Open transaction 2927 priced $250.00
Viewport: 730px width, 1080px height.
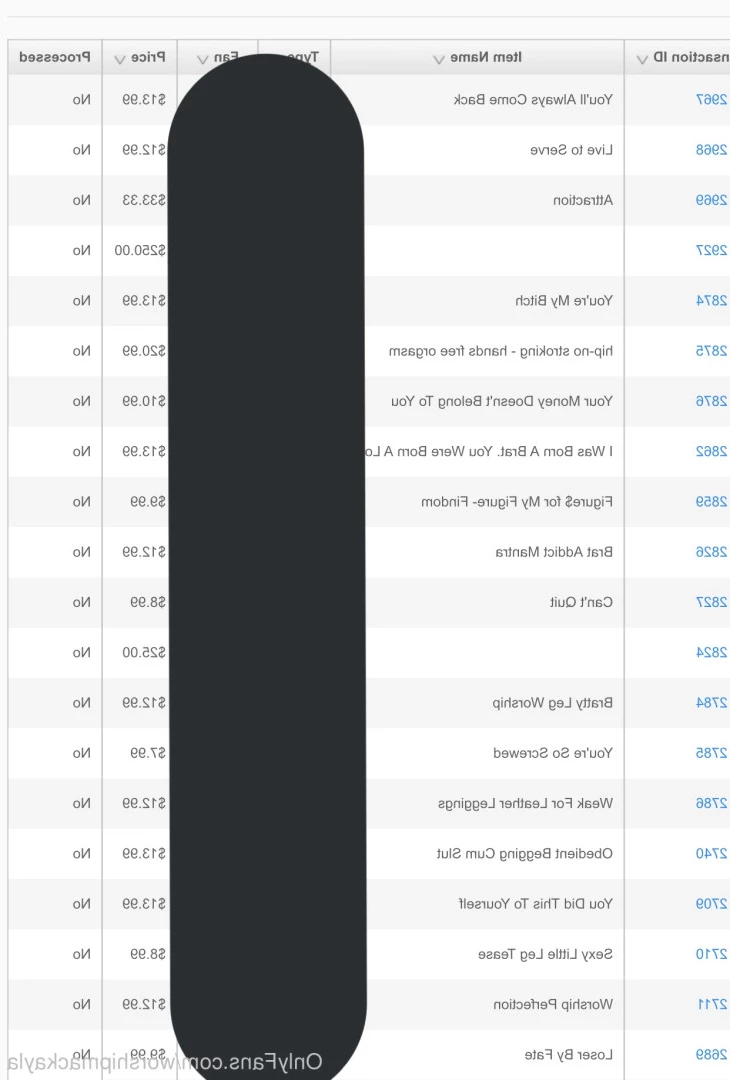point(711,251)
